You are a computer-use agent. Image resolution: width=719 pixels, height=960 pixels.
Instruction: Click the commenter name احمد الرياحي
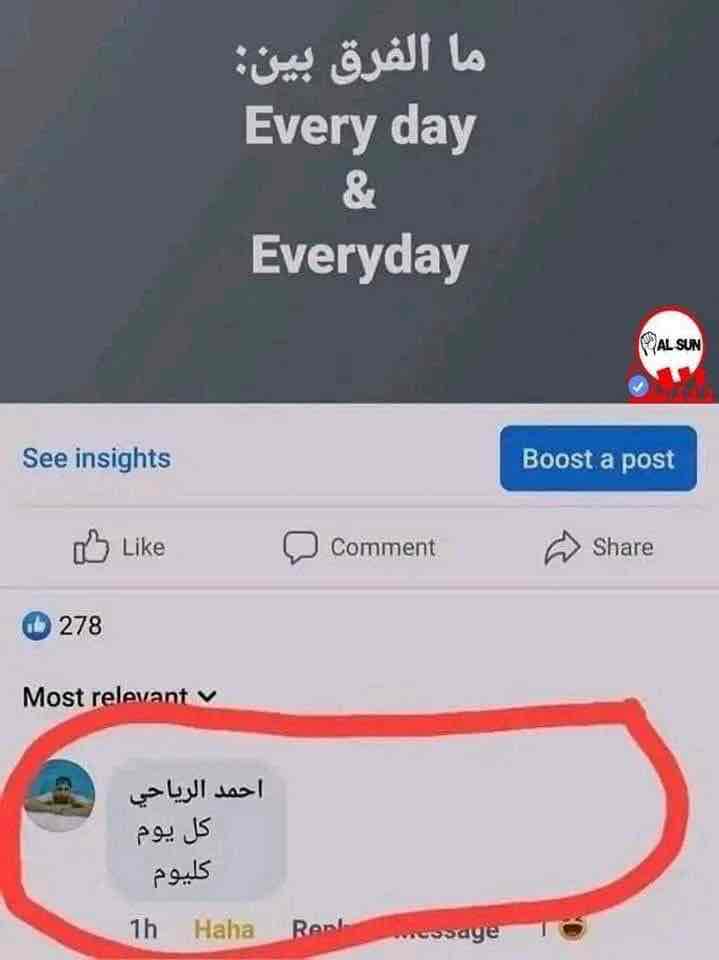tap(196, 790)
